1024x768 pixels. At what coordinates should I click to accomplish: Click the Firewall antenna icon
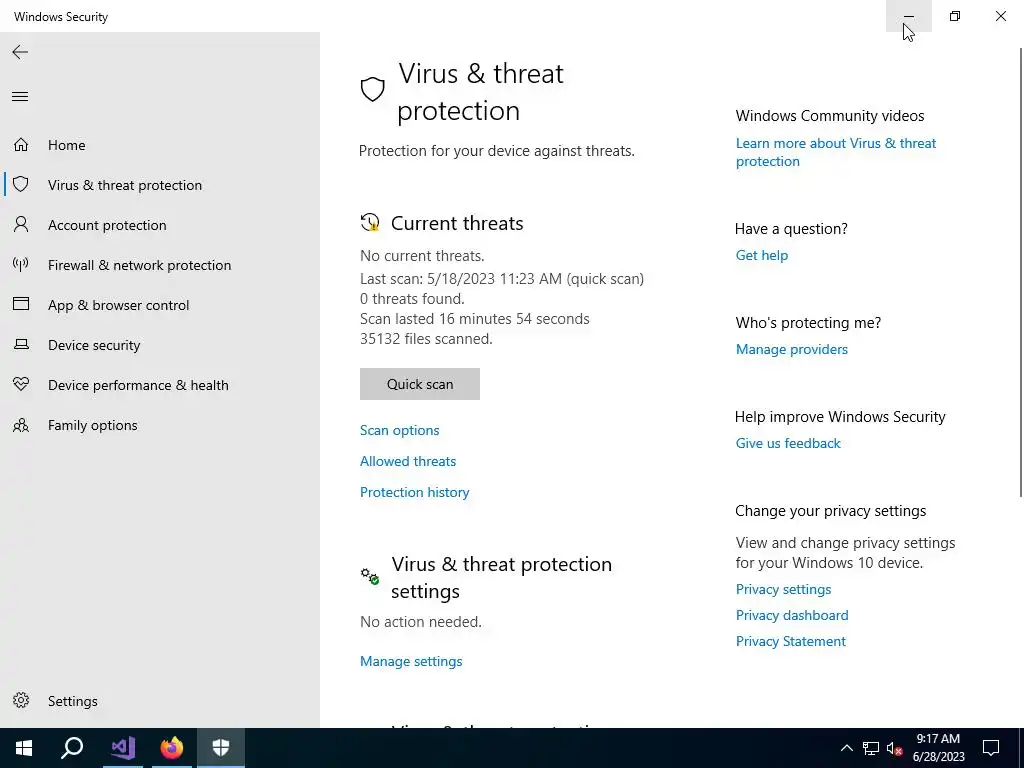[21, 264]
